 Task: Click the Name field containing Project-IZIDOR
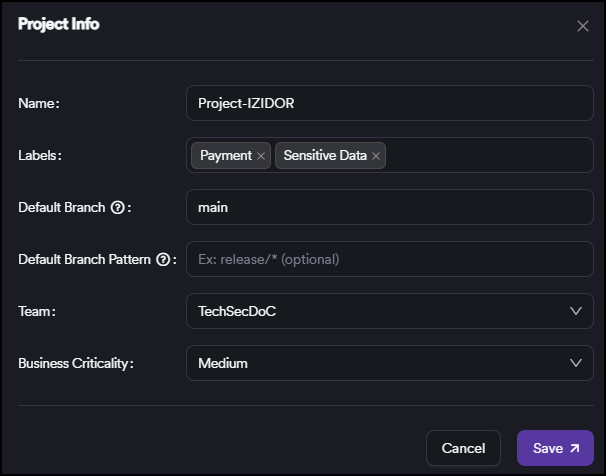[389, 103]
